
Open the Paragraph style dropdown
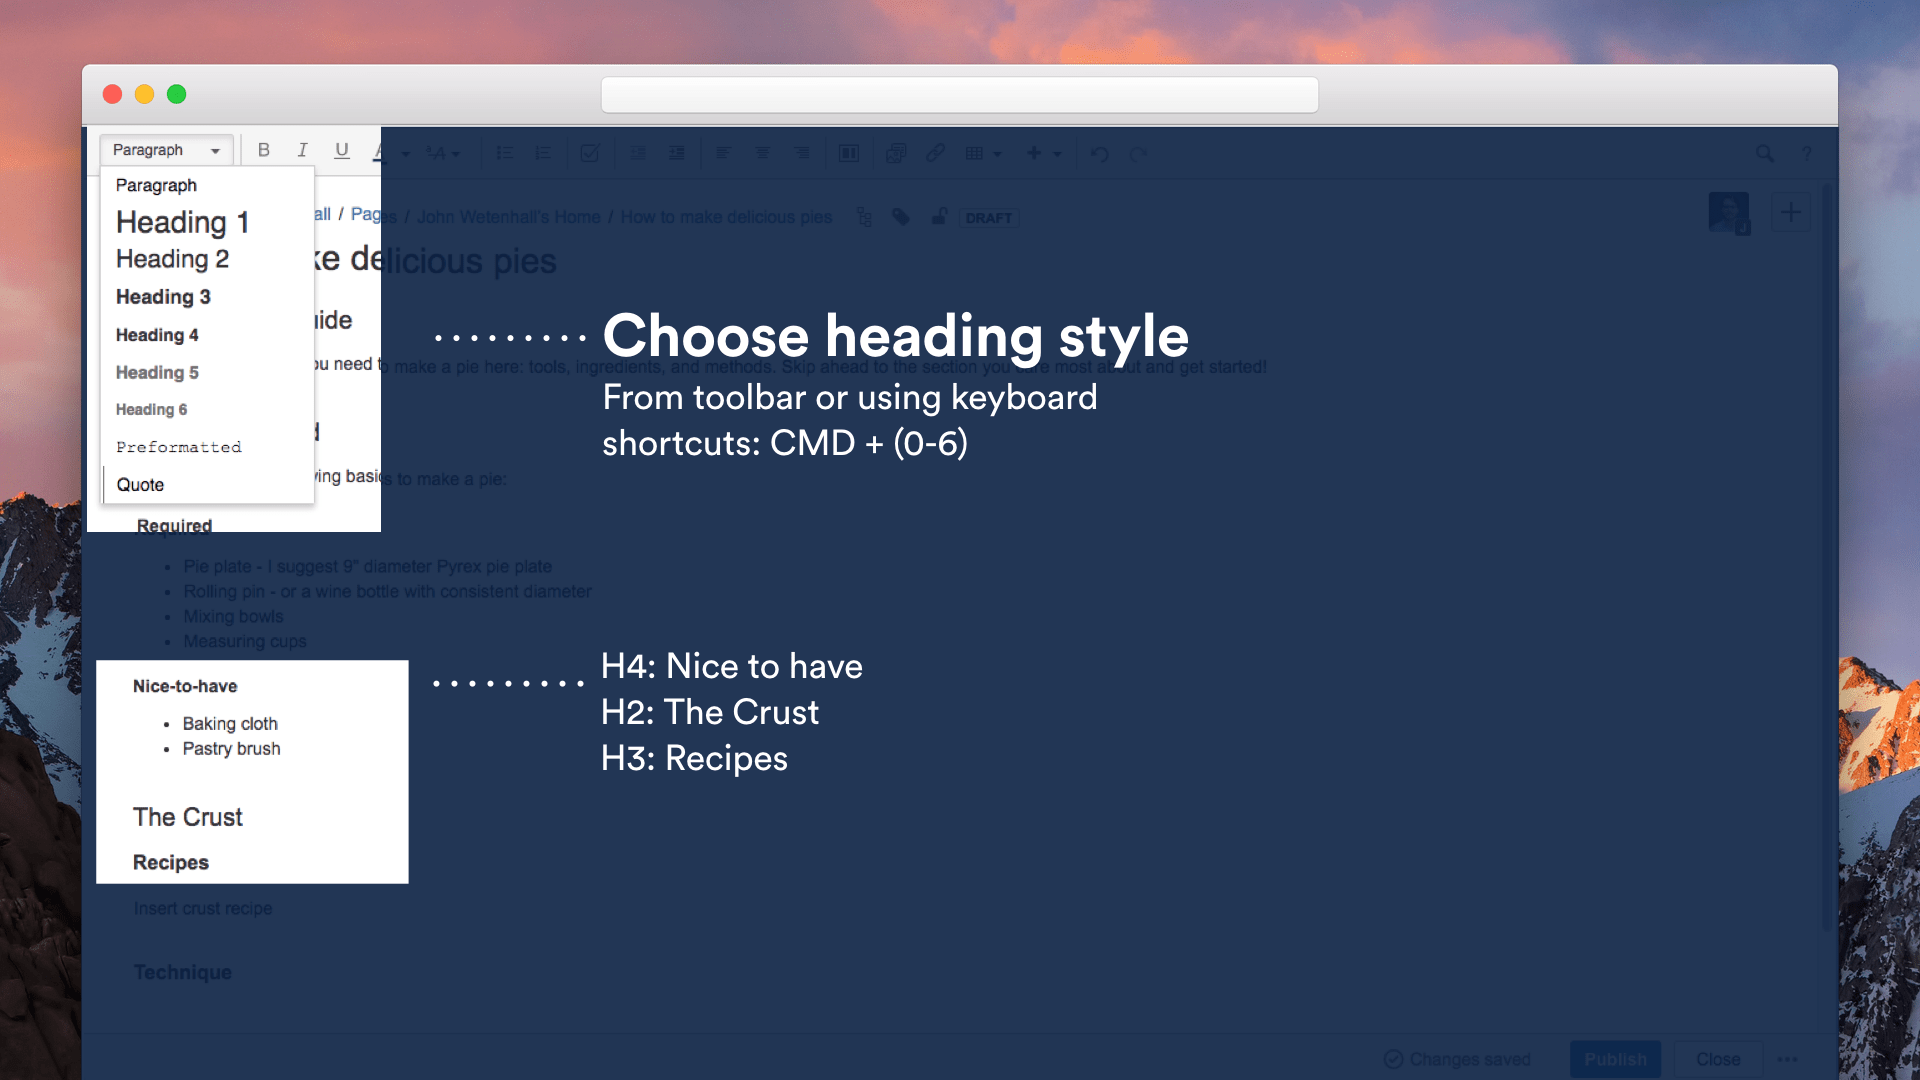(166, 150)
